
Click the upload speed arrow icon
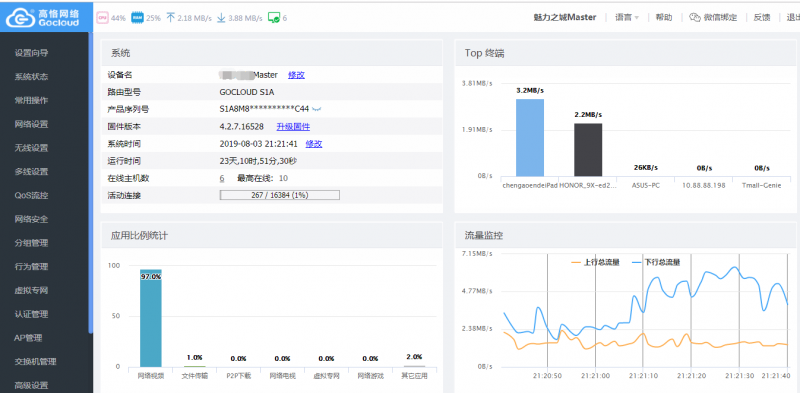pos(171,18)
